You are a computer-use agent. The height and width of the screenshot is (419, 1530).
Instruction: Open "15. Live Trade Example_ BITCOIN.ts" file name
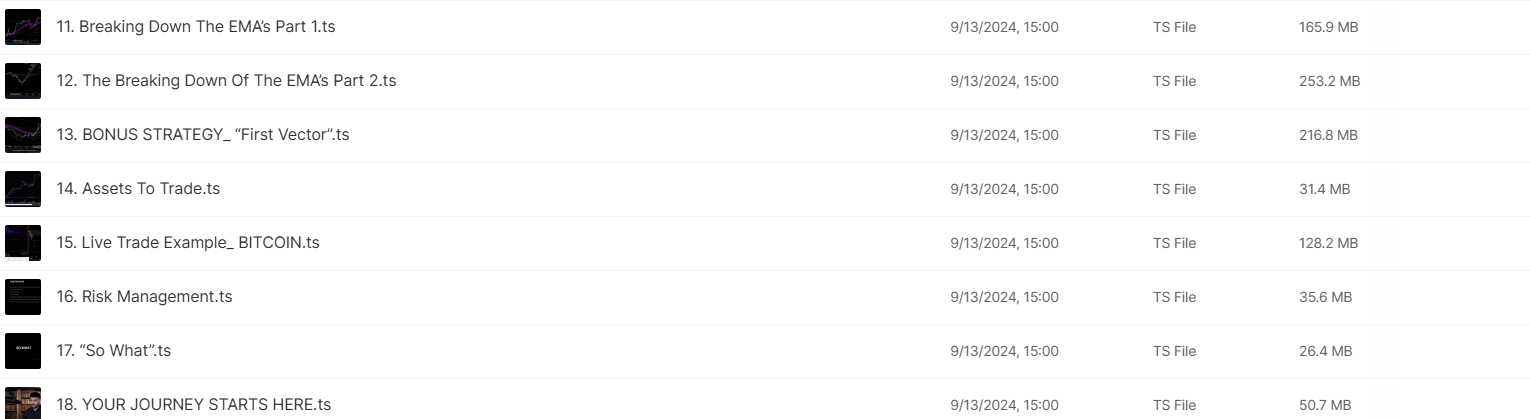(188, 243)
